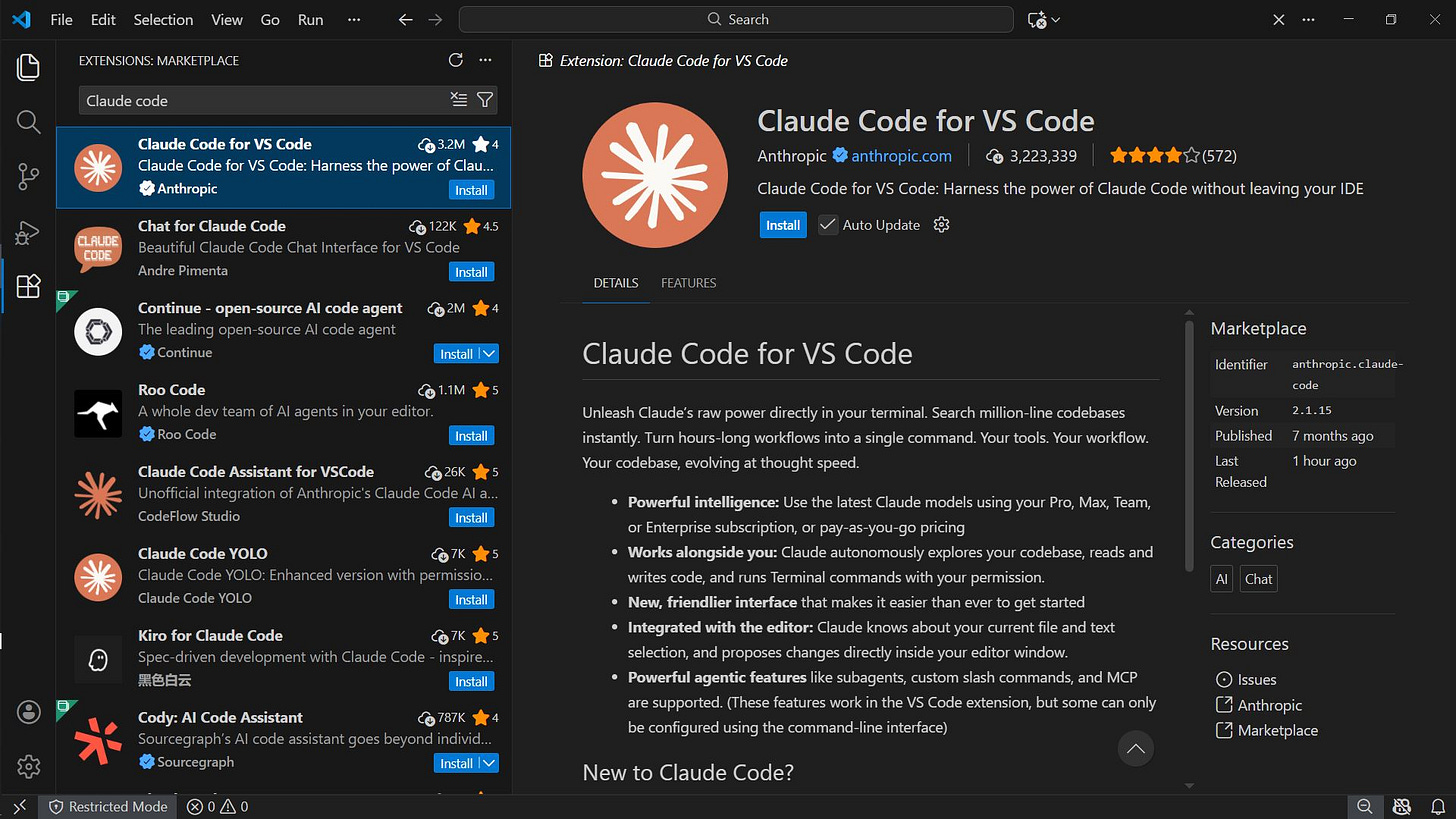The height and width of the screenshot is (819, 1456).
Task: Select the Extension: Claude Code editor tab
Action: (662, 60)
